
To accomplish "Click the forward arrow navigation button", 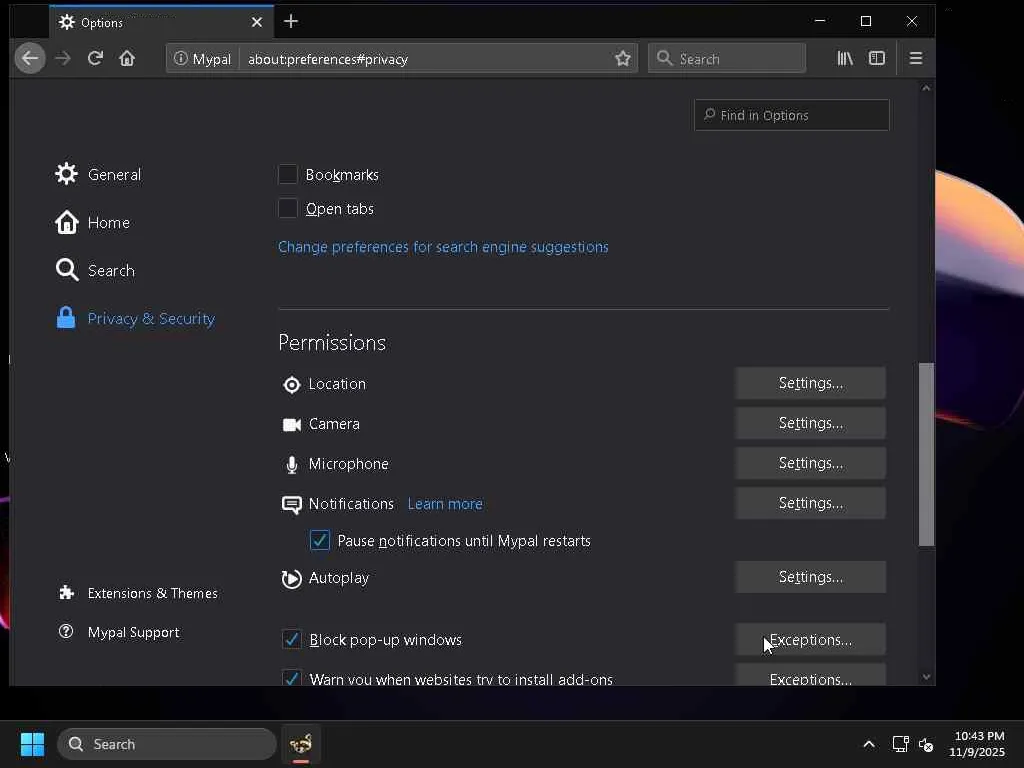I will tap(63, 59).
